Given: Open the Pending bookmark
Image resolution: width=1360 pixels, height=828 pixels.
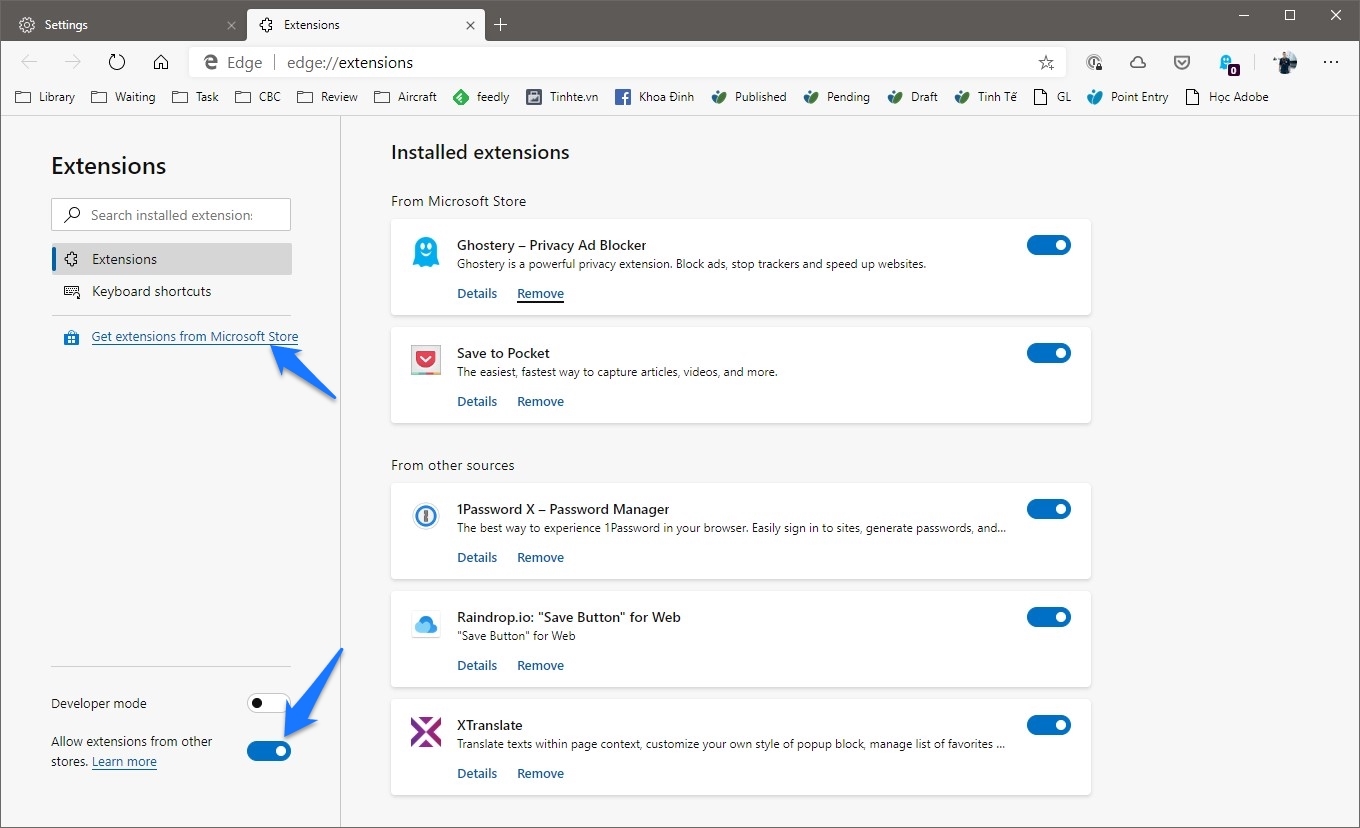Looking at the screenshot, I should click(836, 97).
